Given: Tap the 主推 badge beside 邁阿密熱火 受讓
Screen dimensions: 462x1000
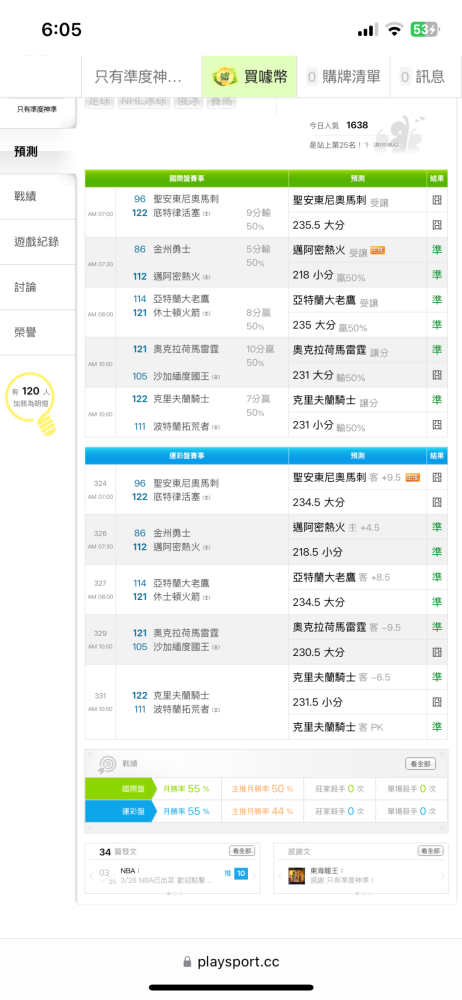Looking at the screenshot, I should click(377, 251).
